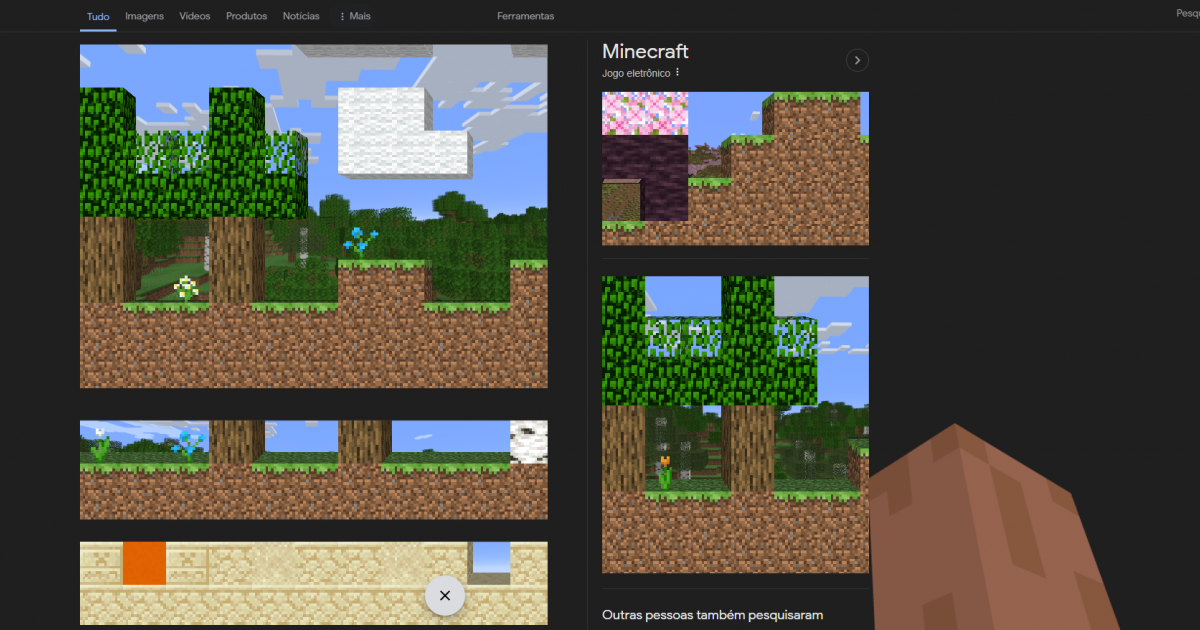Expand the Mais menu
The height and width of the screenshot is (630, 1200).
point(354,16)
